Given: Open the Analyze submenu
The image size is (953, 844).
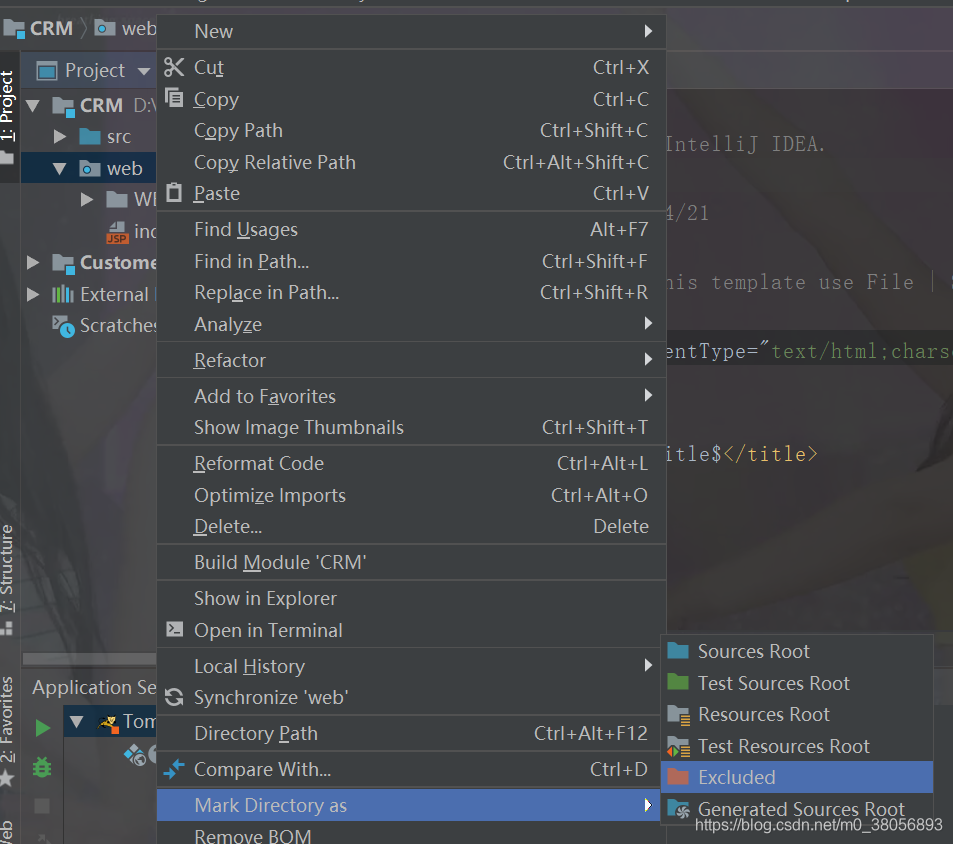Looking at the screenshot, I should (x=411, y=324).
